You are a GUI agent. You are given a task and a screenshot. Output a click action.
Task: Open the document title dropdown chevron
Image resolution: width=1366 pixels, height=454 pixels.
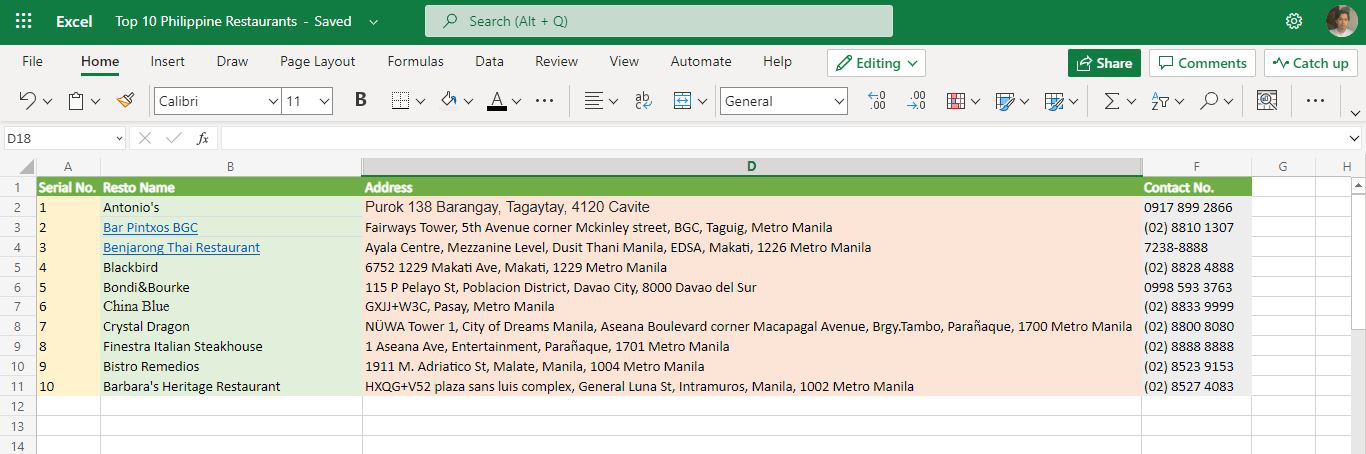(x=373, y=21)
